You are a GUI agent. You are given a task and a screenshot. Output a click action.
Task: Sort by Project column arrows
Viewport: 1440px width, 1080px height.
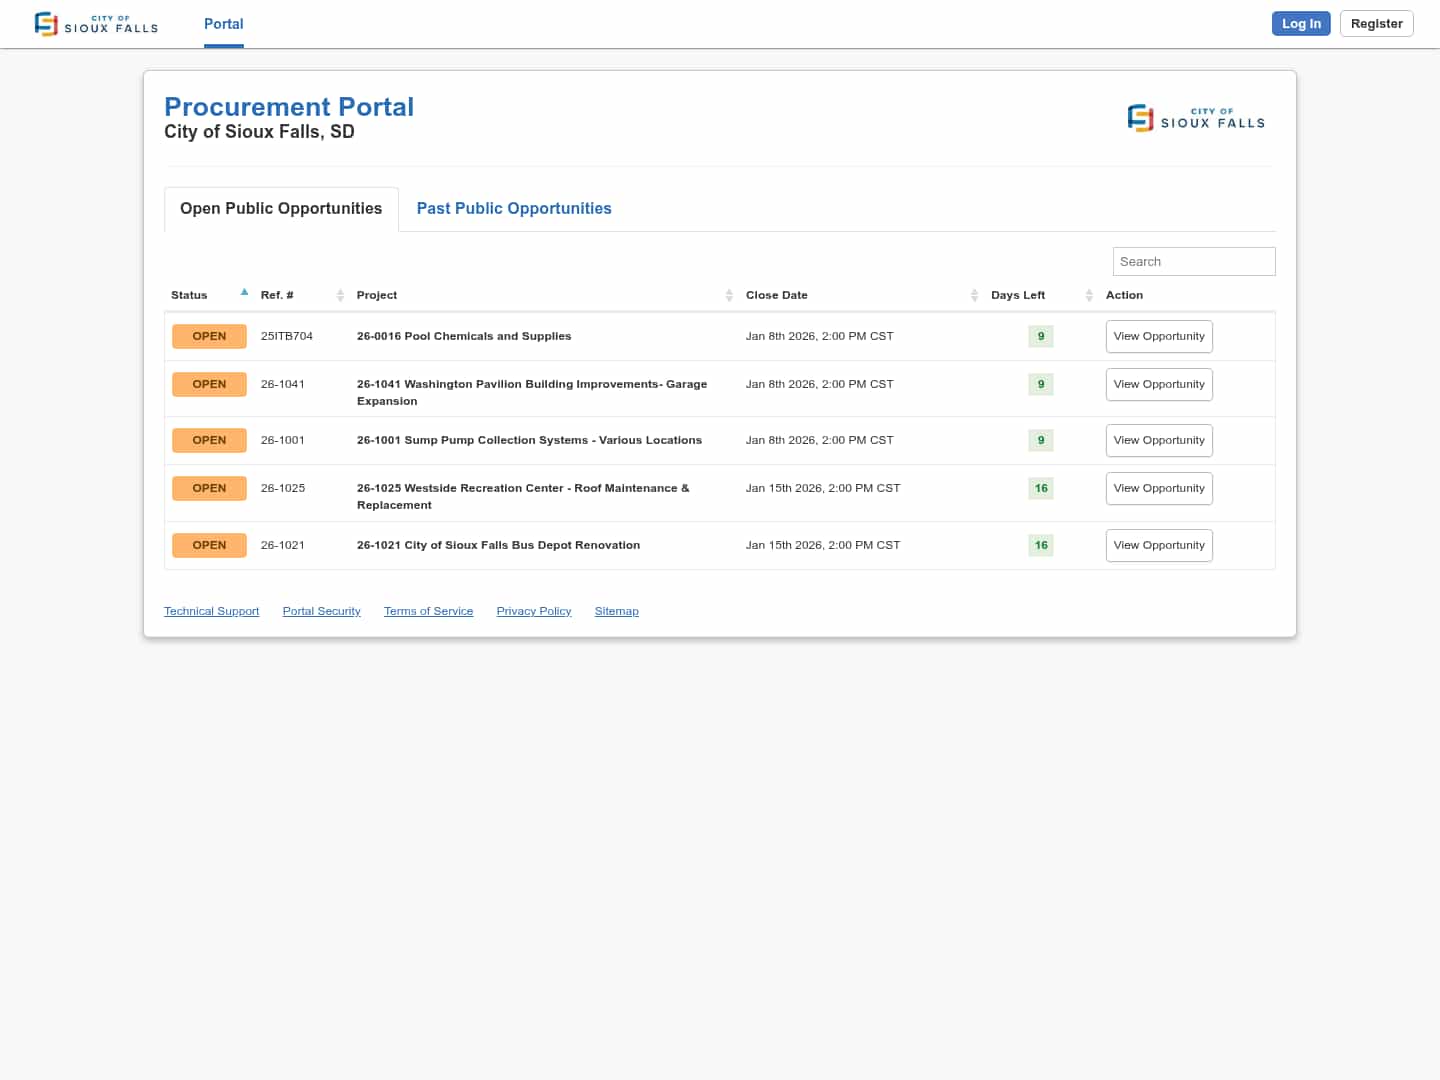[x=729, y=295]
